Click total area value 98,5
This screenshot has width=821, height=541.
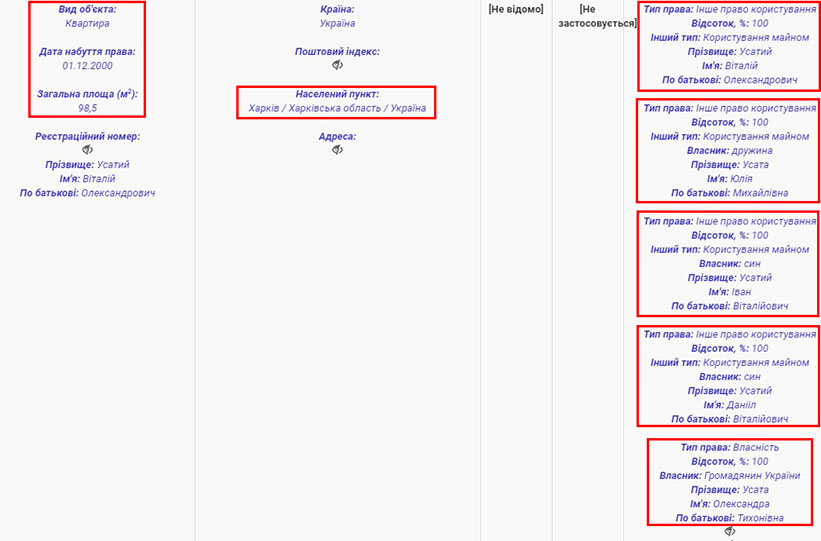pos(87,108)
